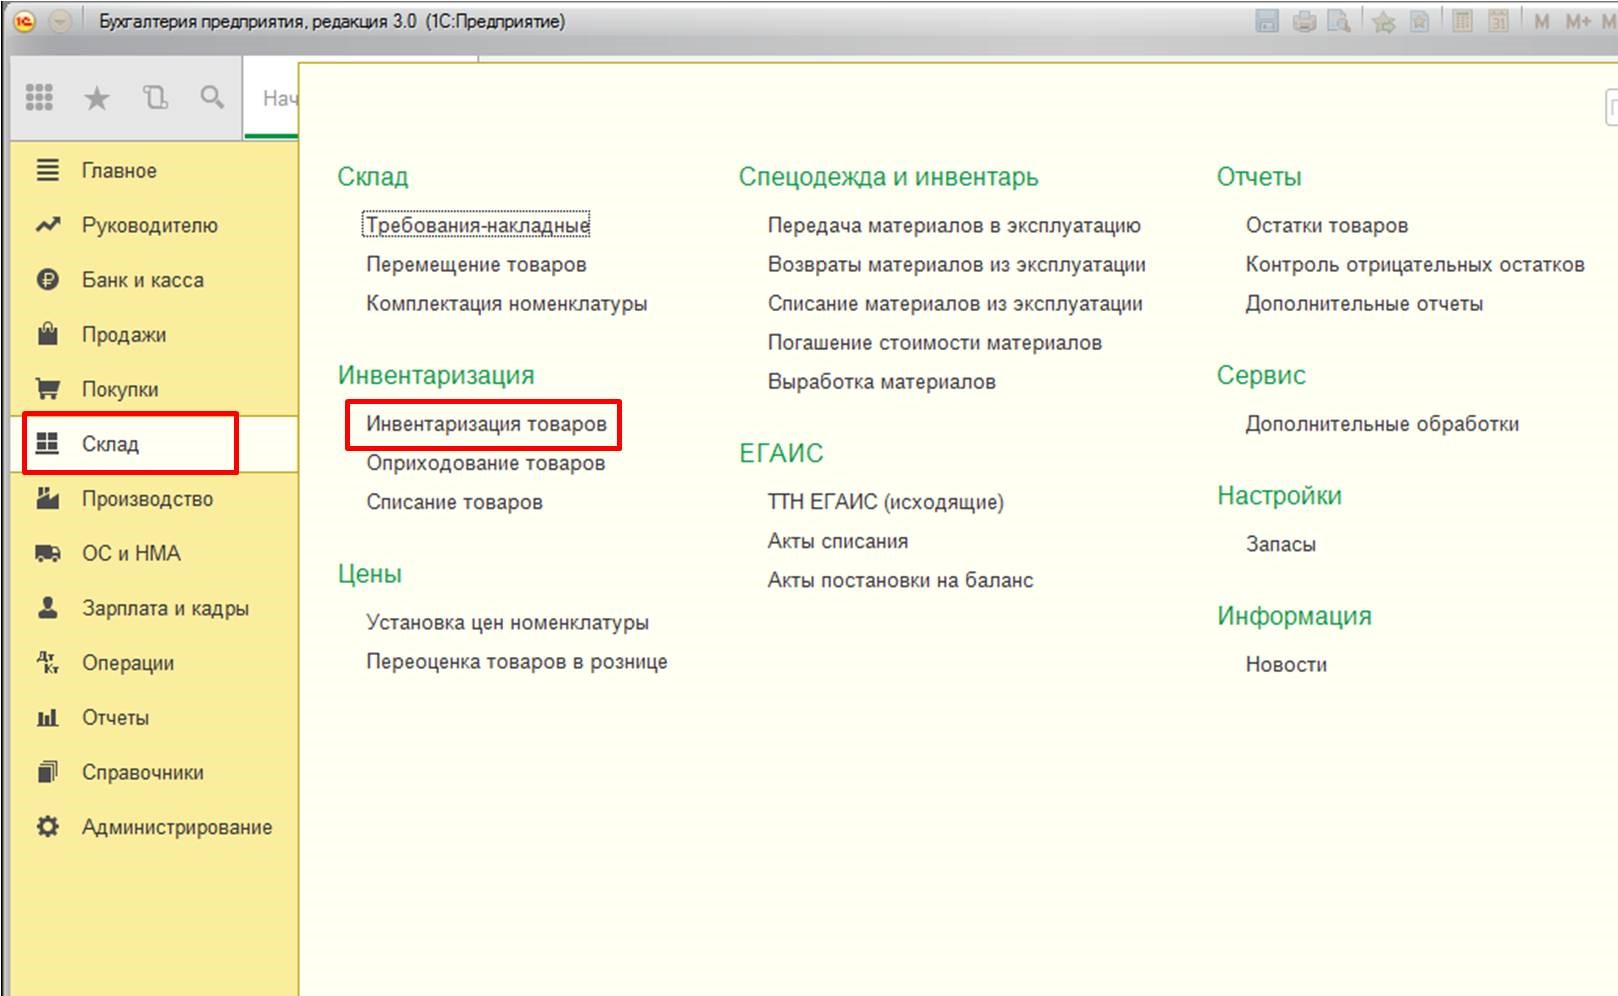Open Списание материалов из эксплуатации

click(955, 303)
